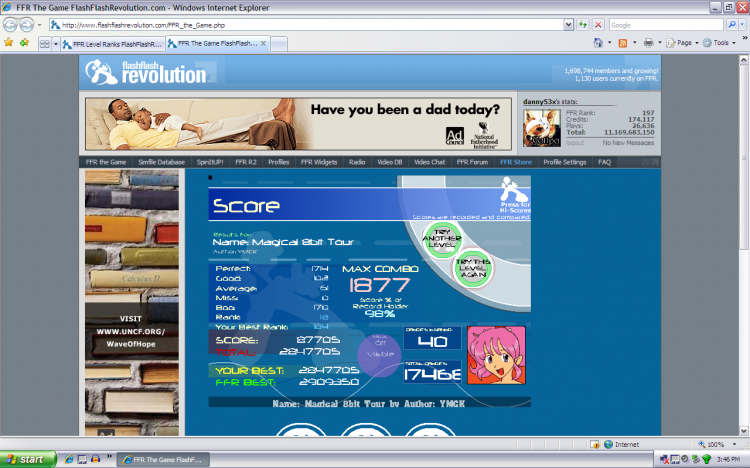Click Try Another Level circle button
The width and height of the screenshot is (750, 468).
[x=442, y=238]
